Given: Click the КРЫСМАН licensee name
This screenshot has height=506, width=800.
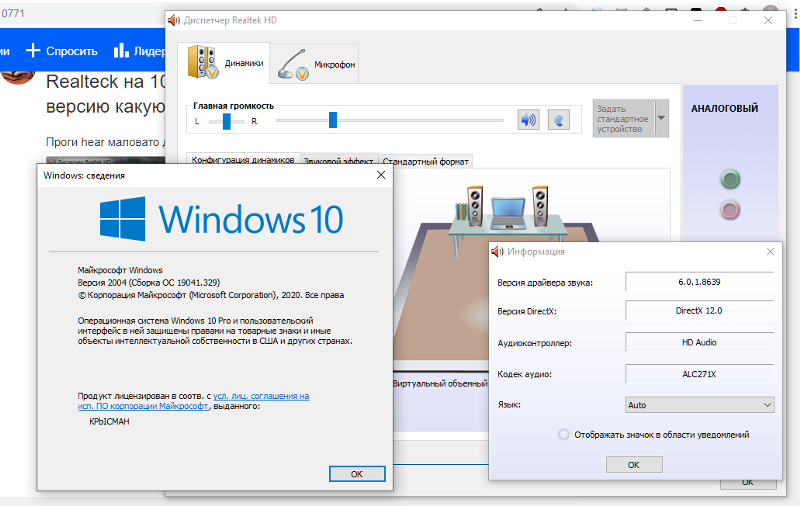Looking at the screenshot, I should 109,421.
